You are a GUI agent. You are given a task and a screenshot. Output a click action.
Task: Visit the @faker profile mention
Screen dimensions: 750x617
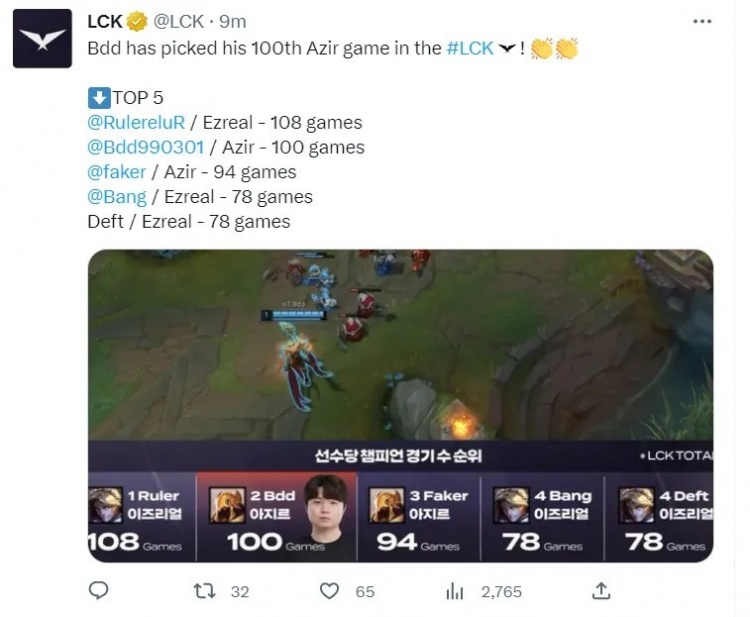point(117,172)
